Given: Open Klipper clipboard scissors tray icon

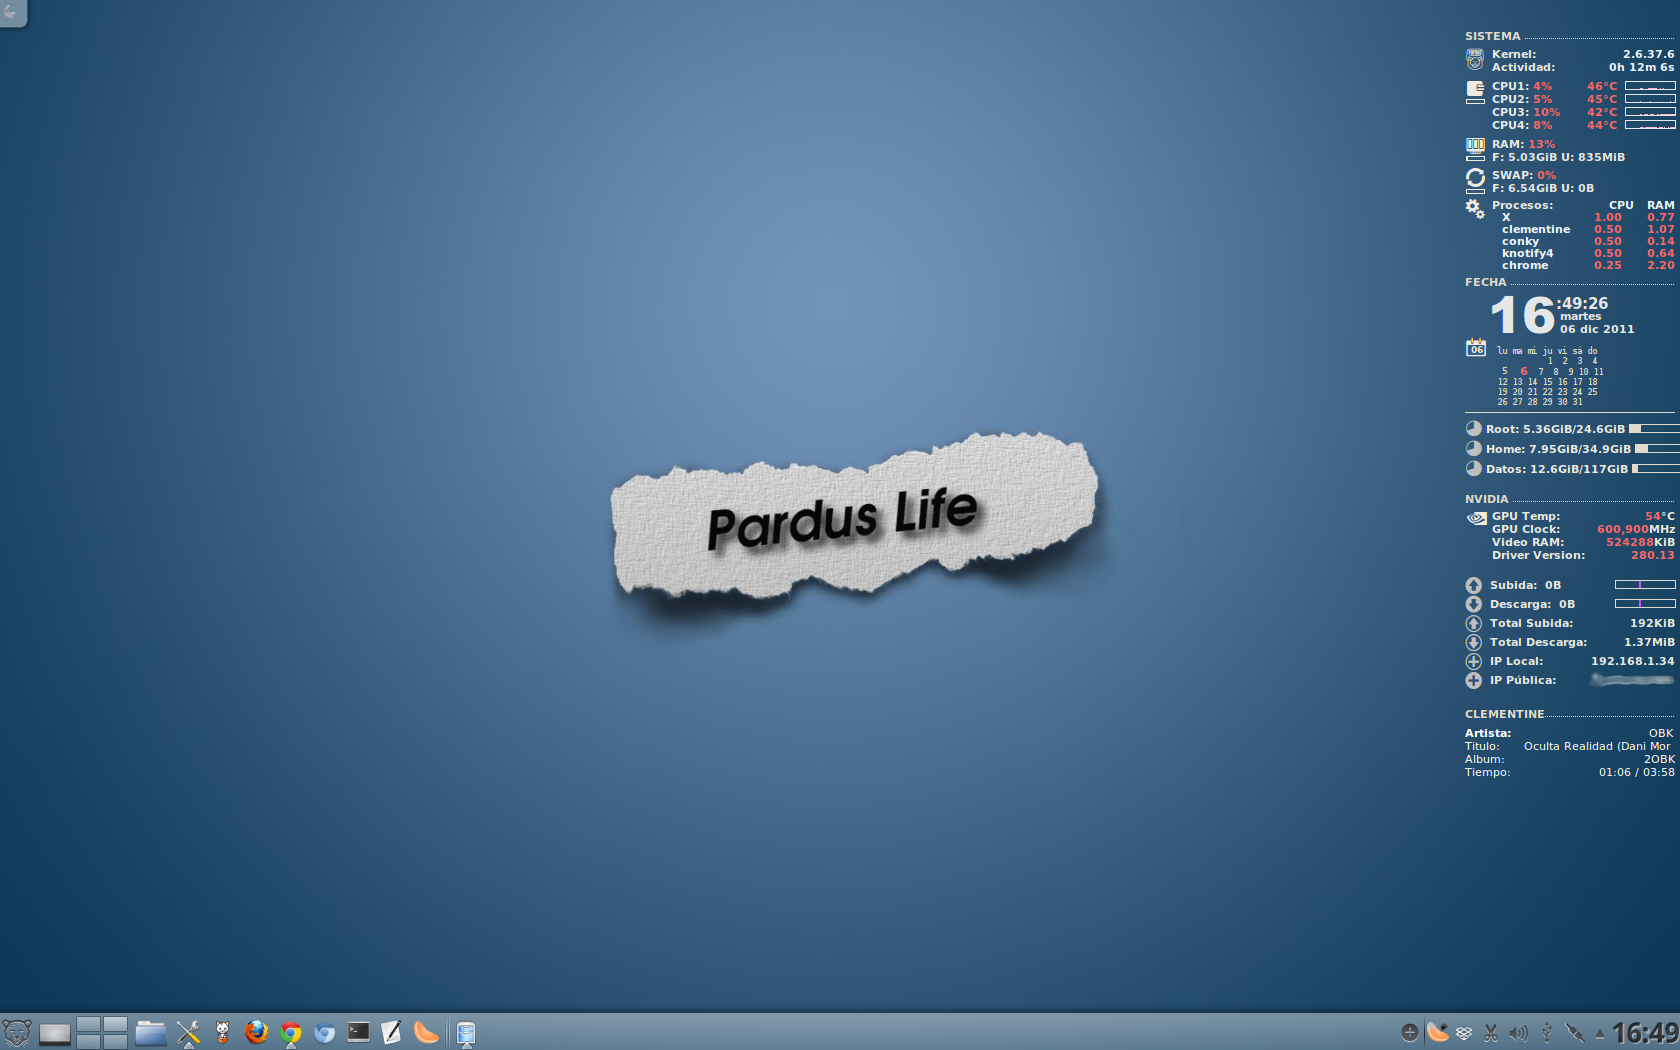Looking at the screenshot, I should [1491, 1033].
